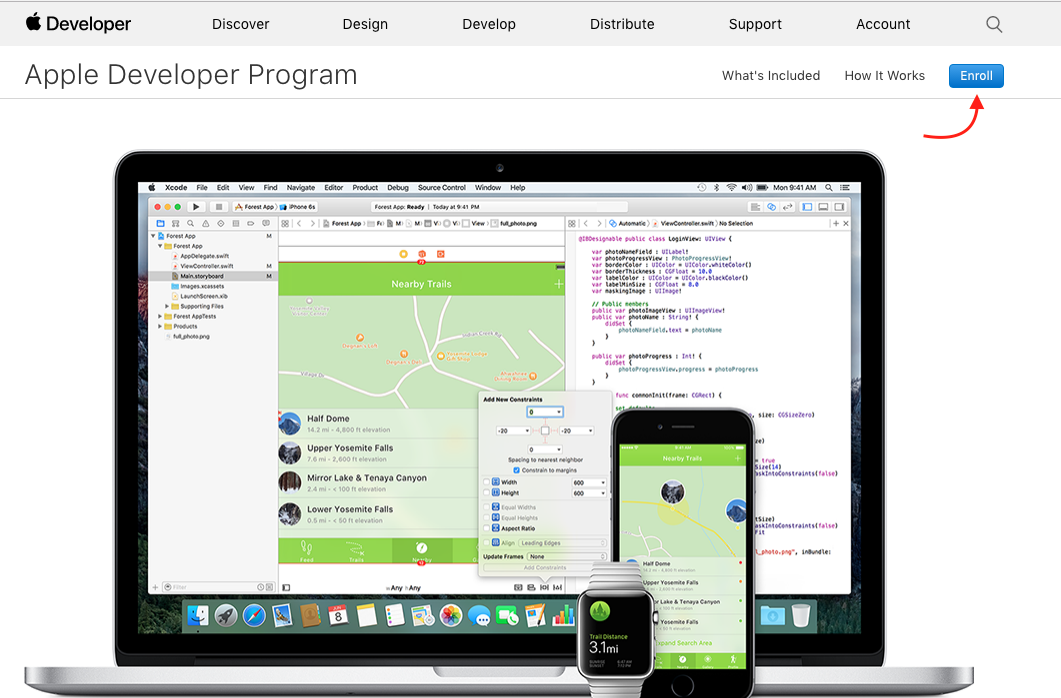Click the Trash icon in the Dock

[800, 615]
